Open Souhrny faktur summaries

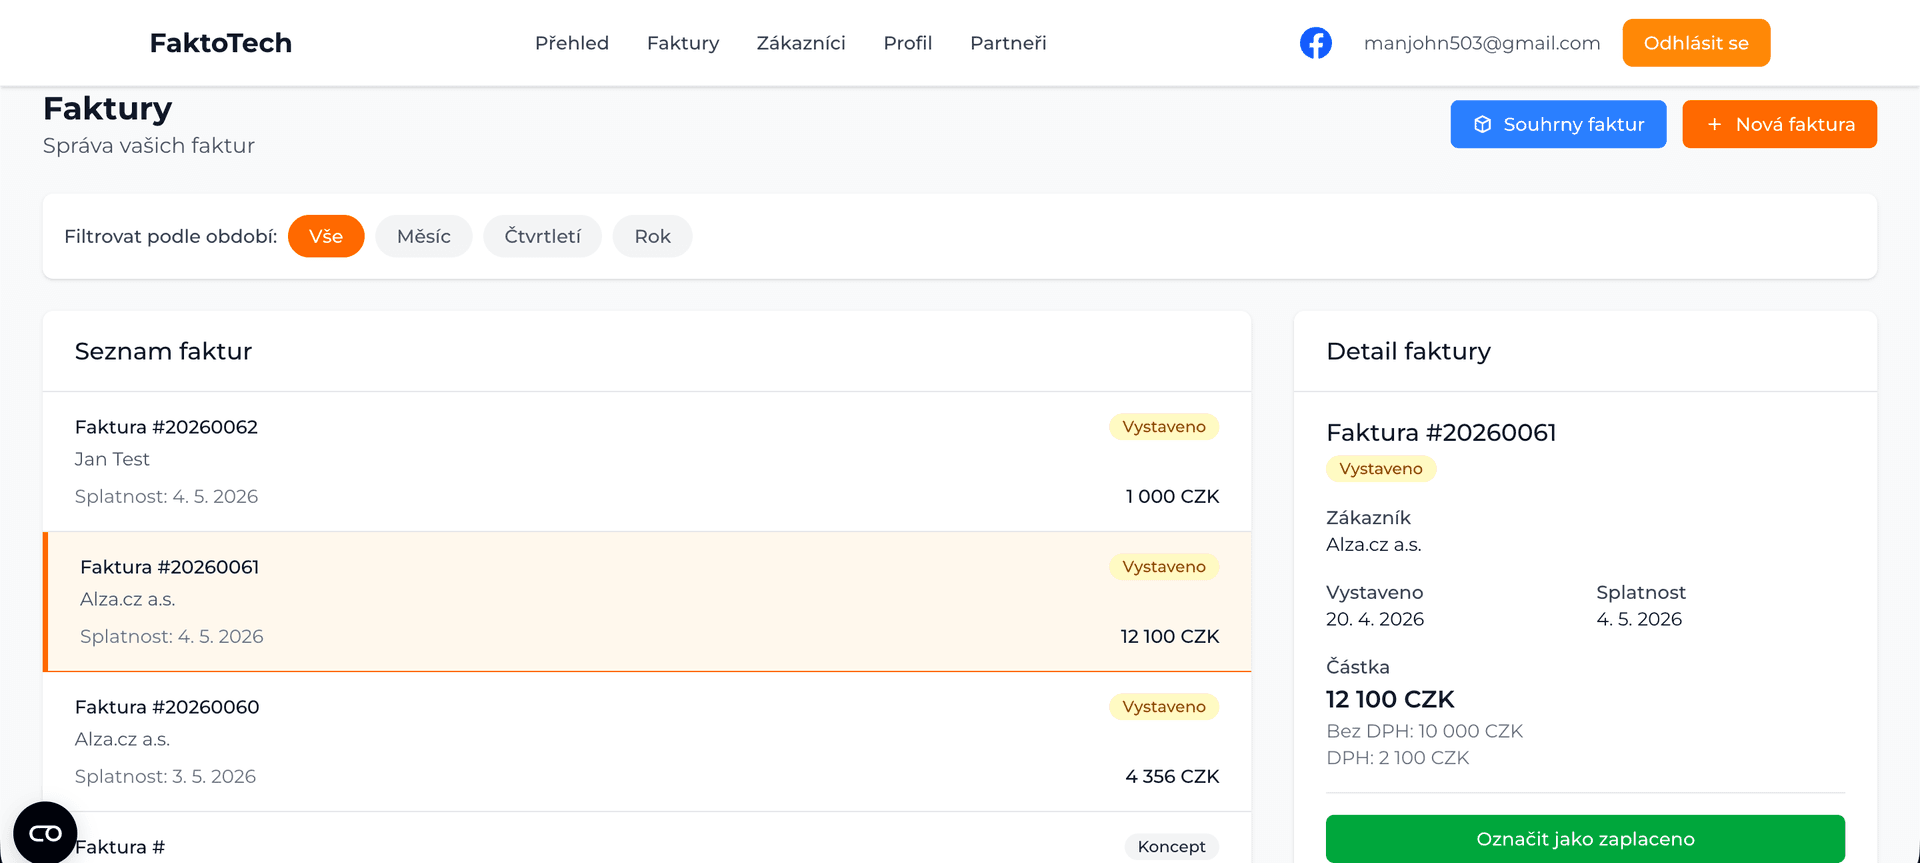tap(1558, 124)
